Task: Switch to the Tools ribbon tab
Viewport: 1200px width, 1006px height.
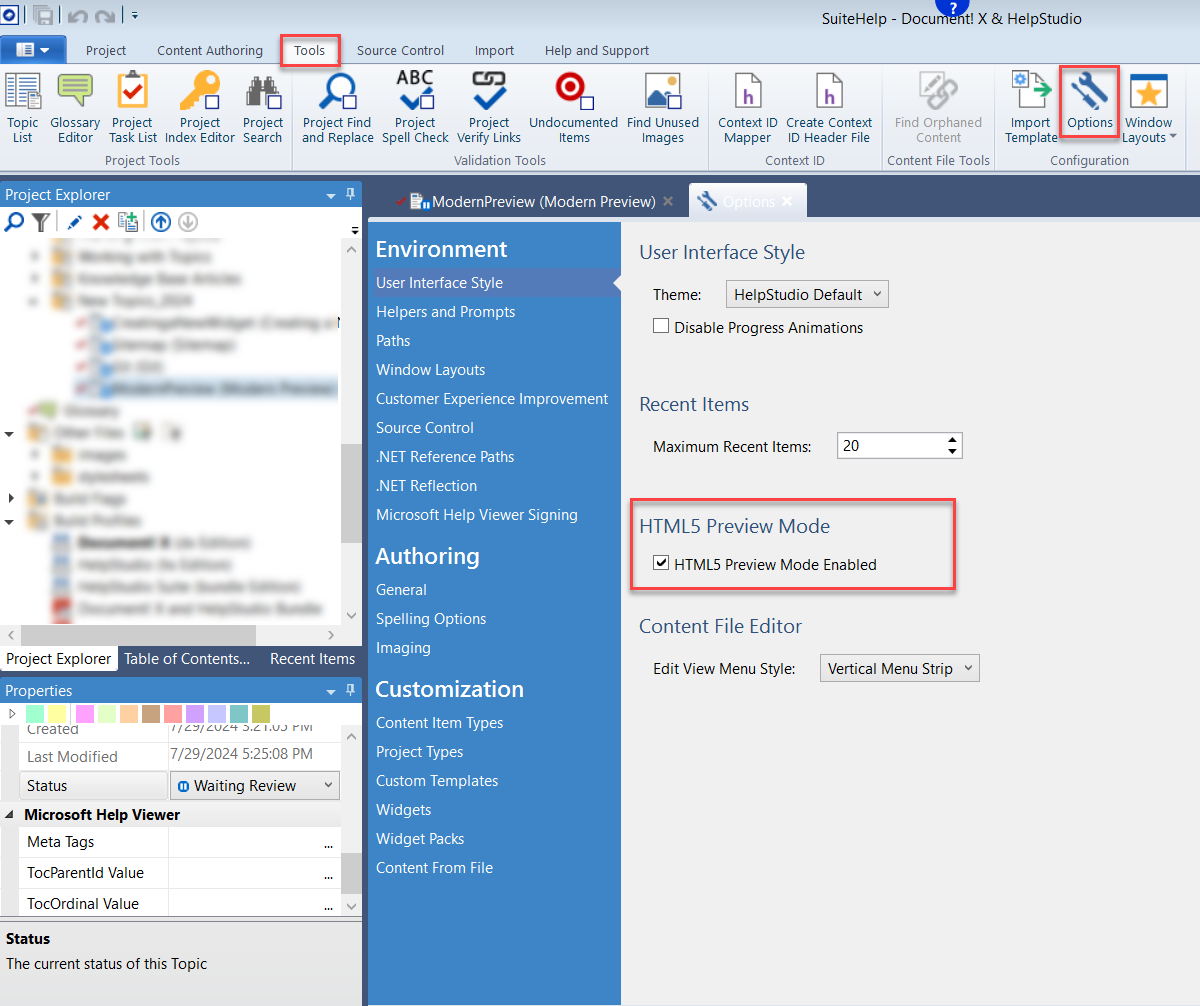Action: click(x=310, y=49)
